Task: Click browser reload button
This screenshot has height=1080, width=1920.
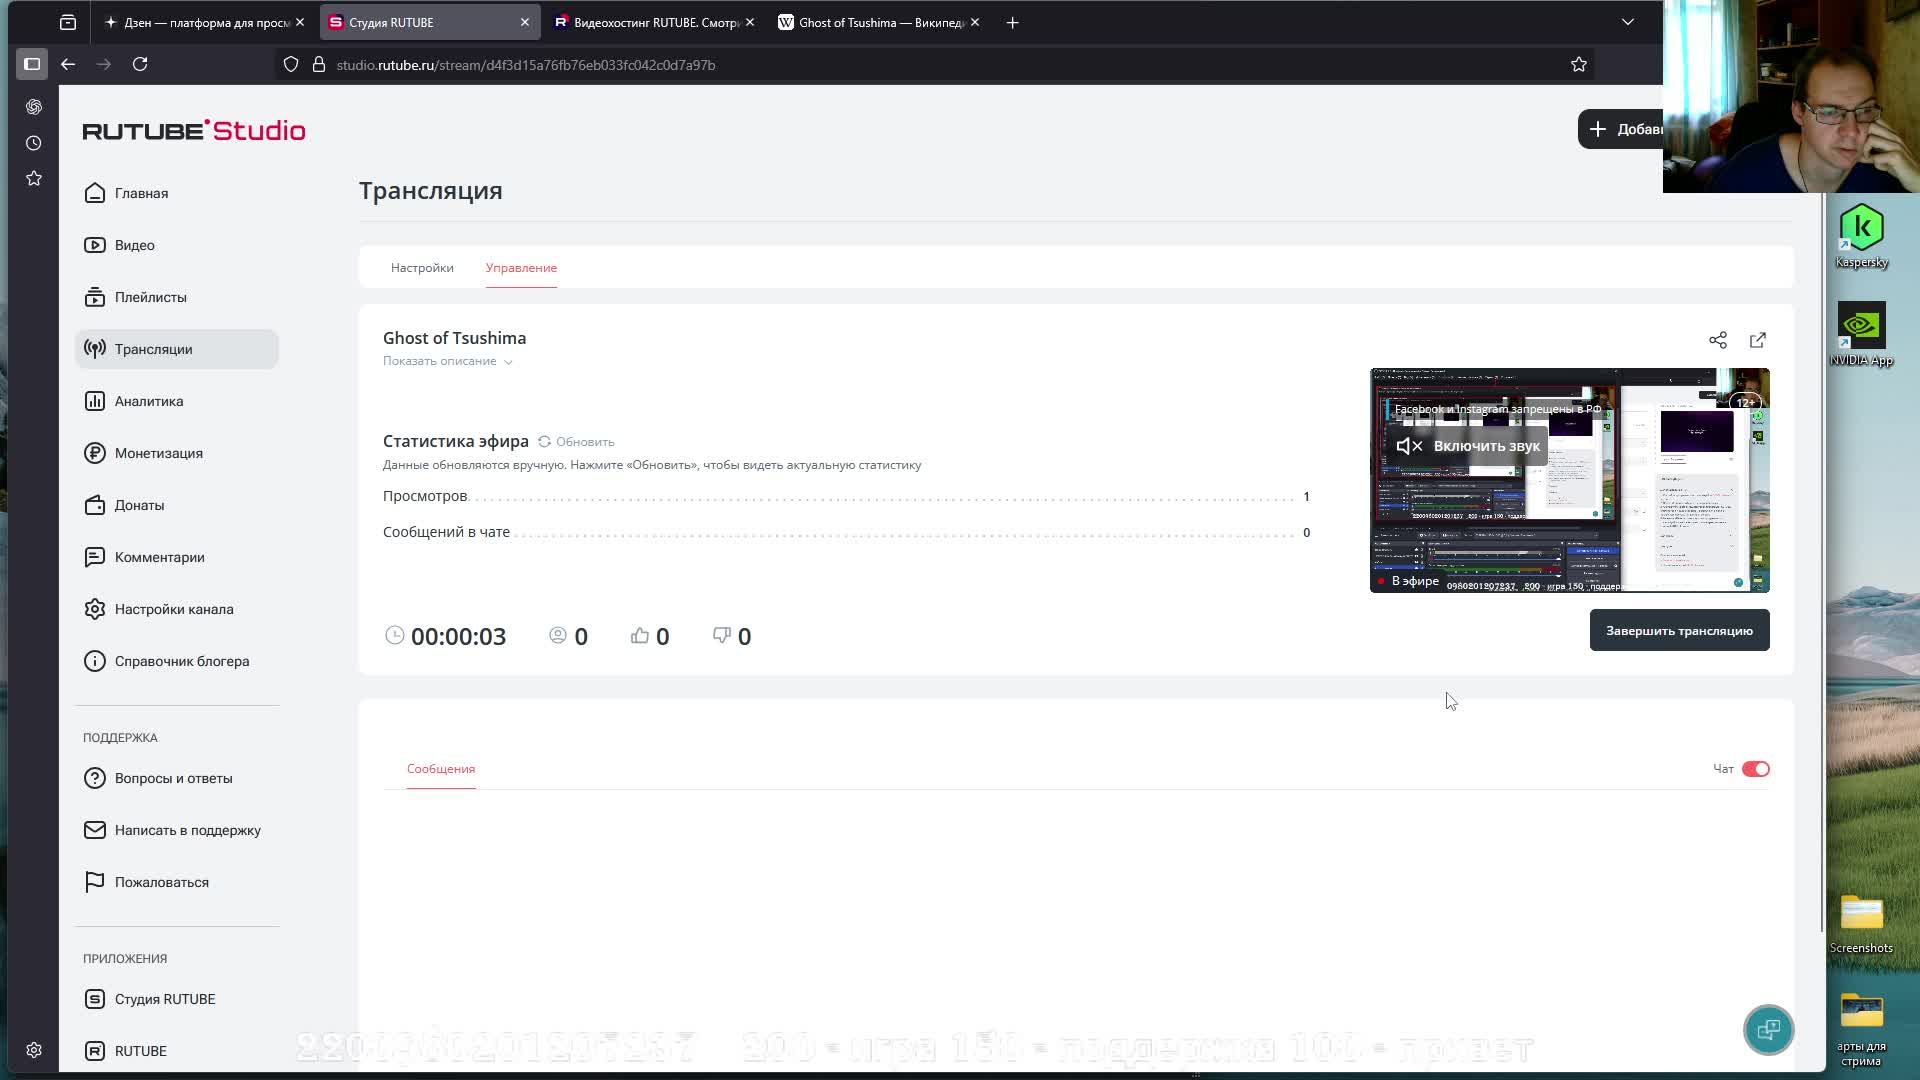Action: tap(140, 64)
